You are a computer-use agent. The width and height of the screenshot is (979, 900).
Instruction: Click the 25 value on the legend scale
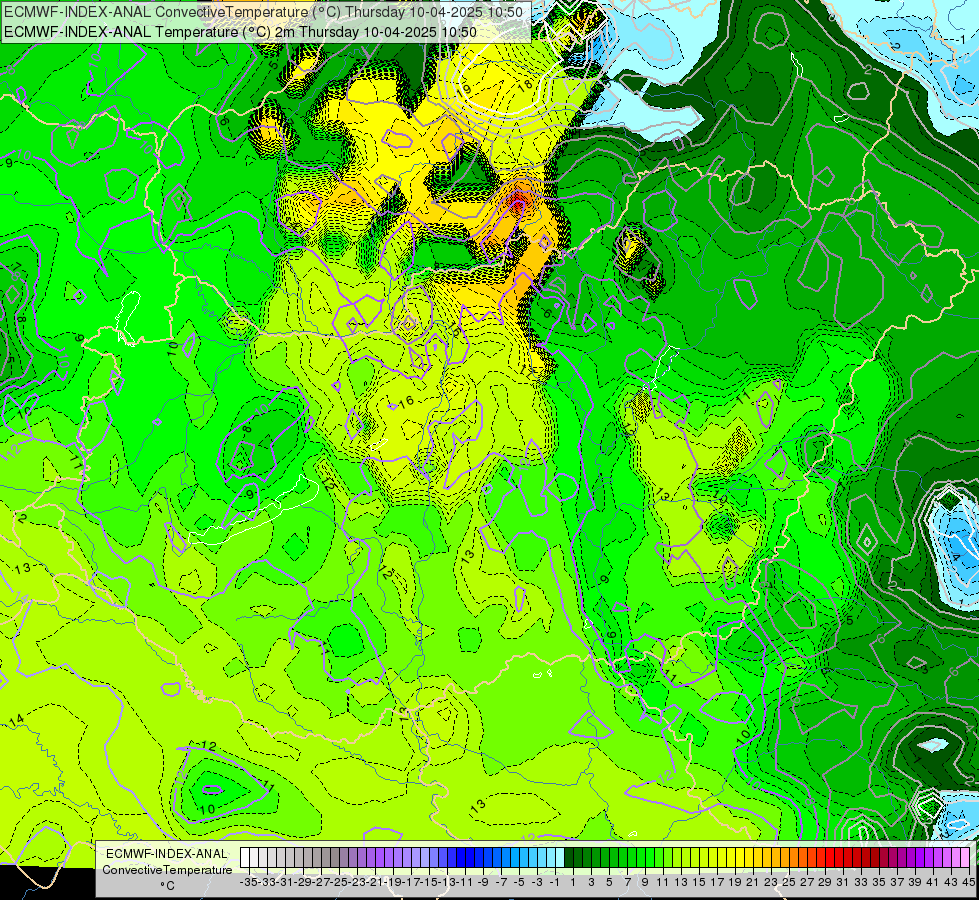[789, 882]
